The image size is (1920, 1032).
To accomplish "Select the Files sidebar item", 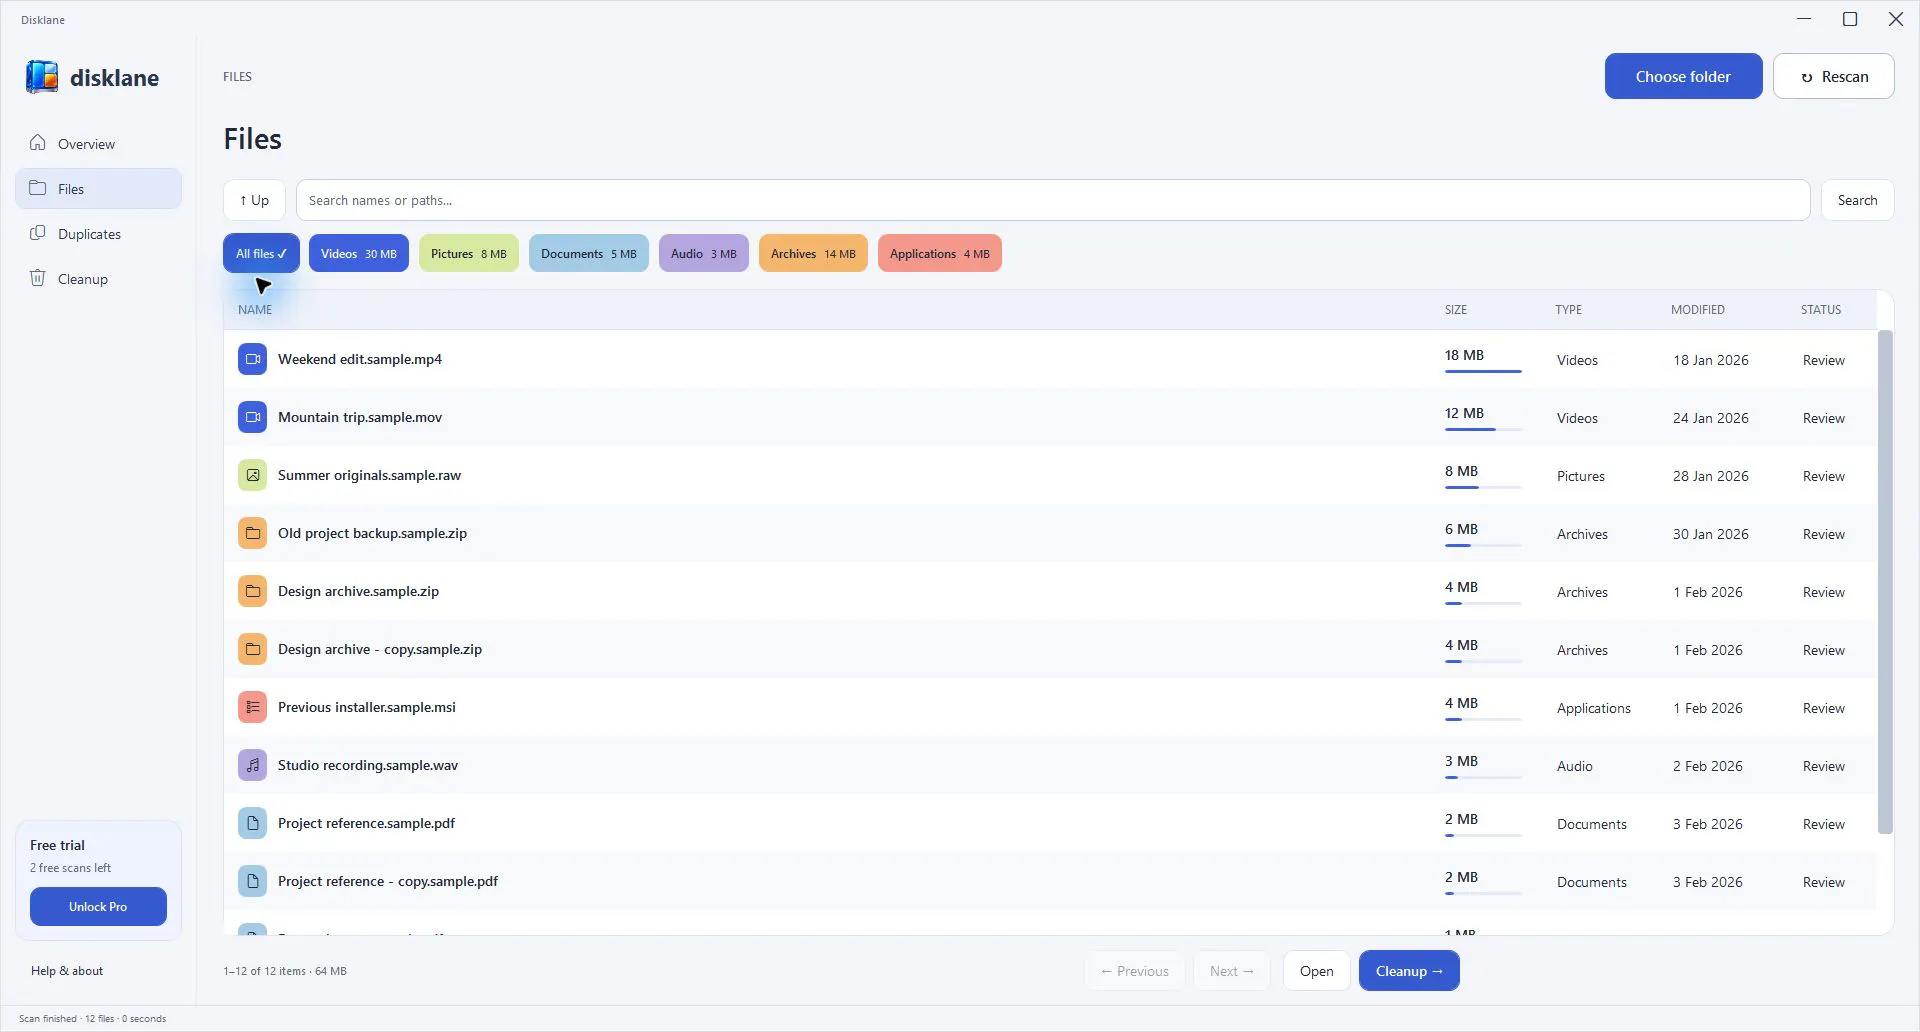I will [x=98, y=188].
